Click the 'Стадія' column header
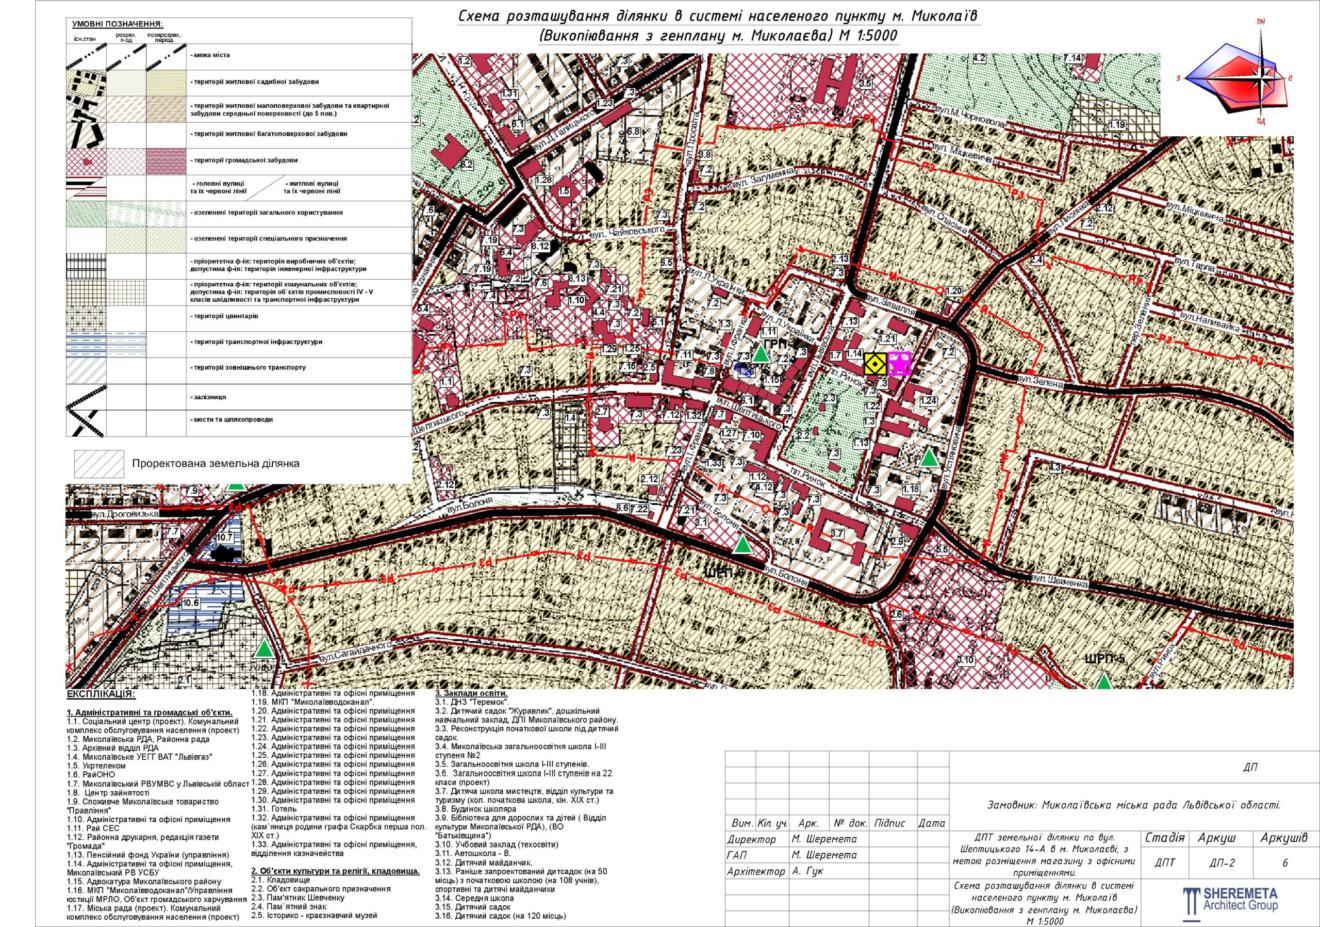The height and width of the screenshot is (927, 1320). coord(1165,838)
